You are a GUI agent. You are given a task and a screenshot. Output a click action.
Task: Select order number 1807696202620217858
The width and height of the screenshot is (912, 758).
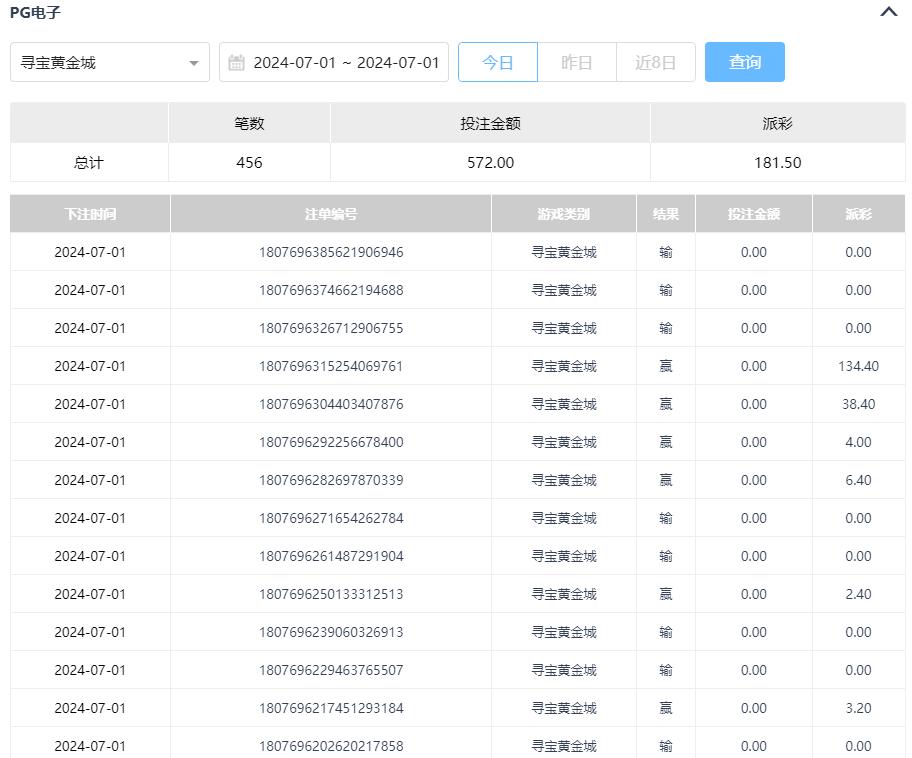pyautogui.click(x=331, y=746)
